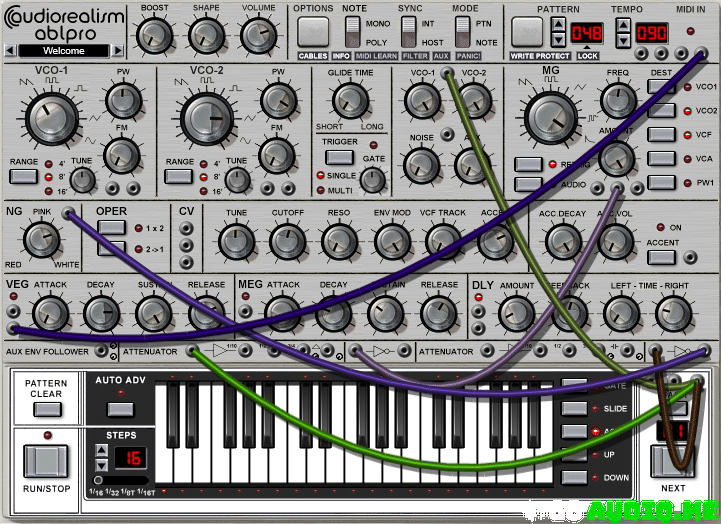The width and height of the screenshot is (721, 524).
Task: Toggle the NOTE mono/poly switch
Action: [353, 32]
